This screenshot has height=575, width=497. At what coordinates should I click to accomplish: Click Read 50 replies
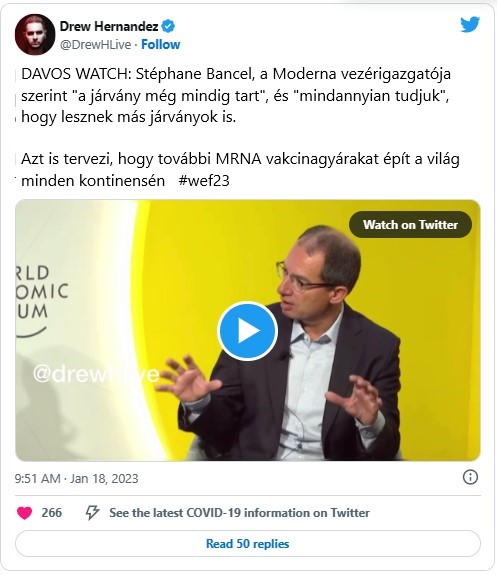[x=248, y=543]
